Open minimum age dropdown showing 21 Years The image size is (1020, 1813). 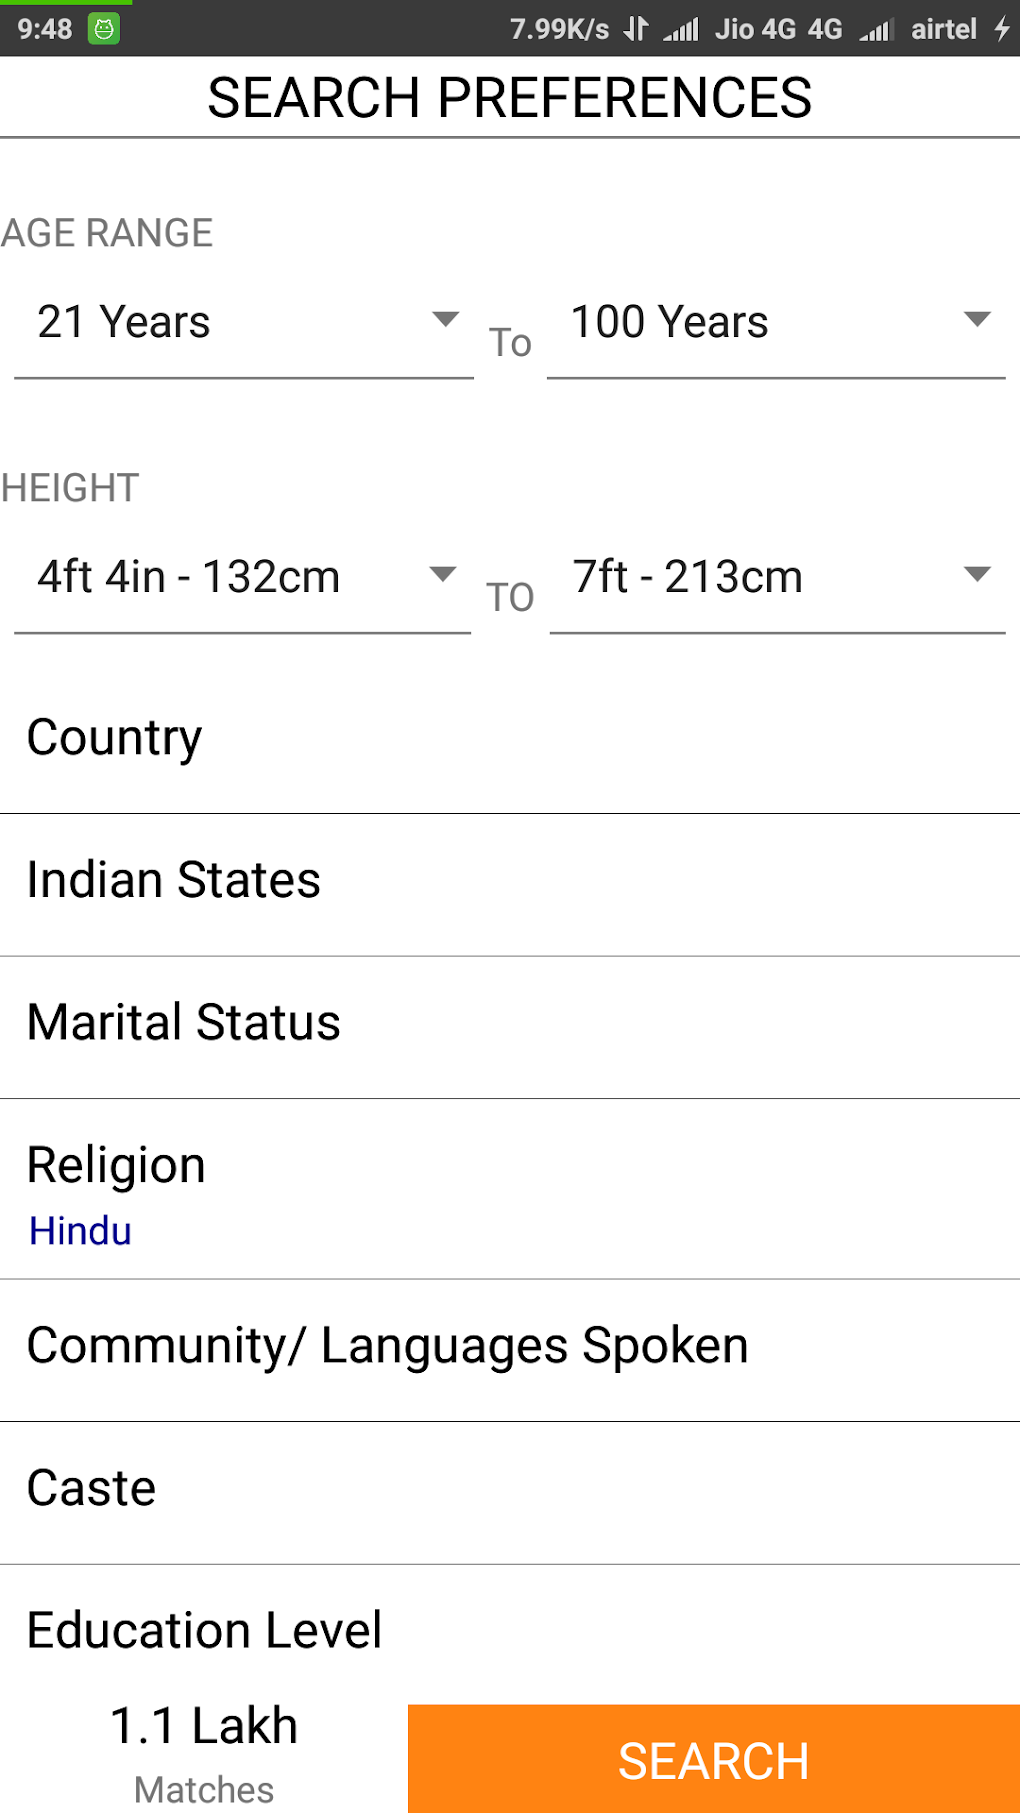point(244,323)
